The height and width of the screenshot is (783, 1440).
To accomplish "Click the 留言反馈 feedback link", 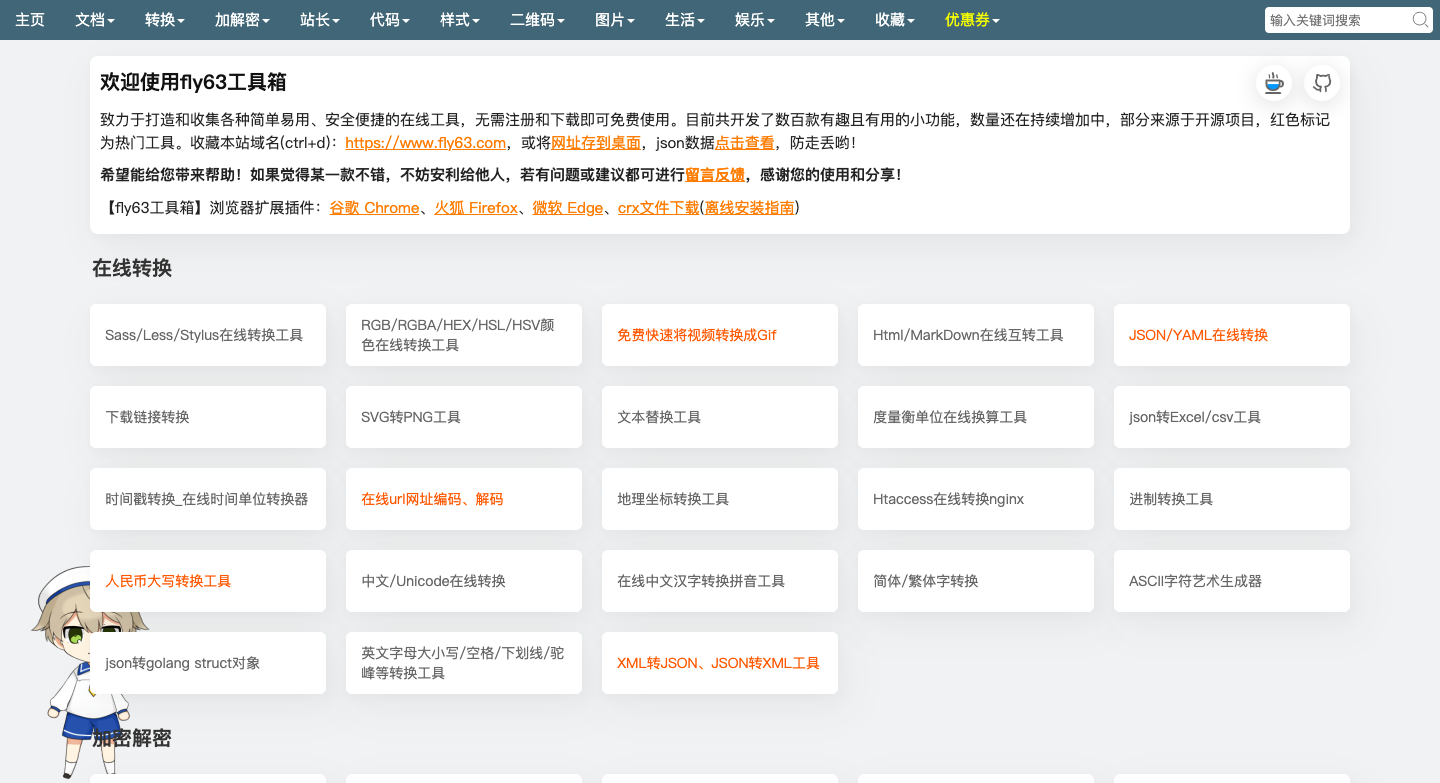I will [713, 174].
